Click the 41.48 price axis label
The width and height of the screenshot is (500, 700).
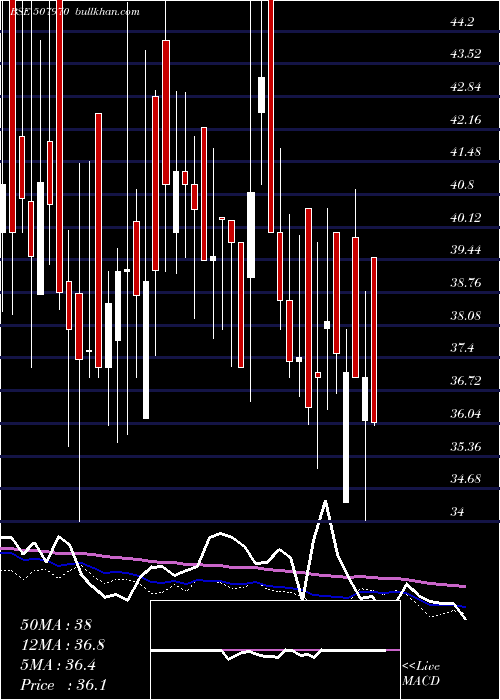(x=466, y=152)
